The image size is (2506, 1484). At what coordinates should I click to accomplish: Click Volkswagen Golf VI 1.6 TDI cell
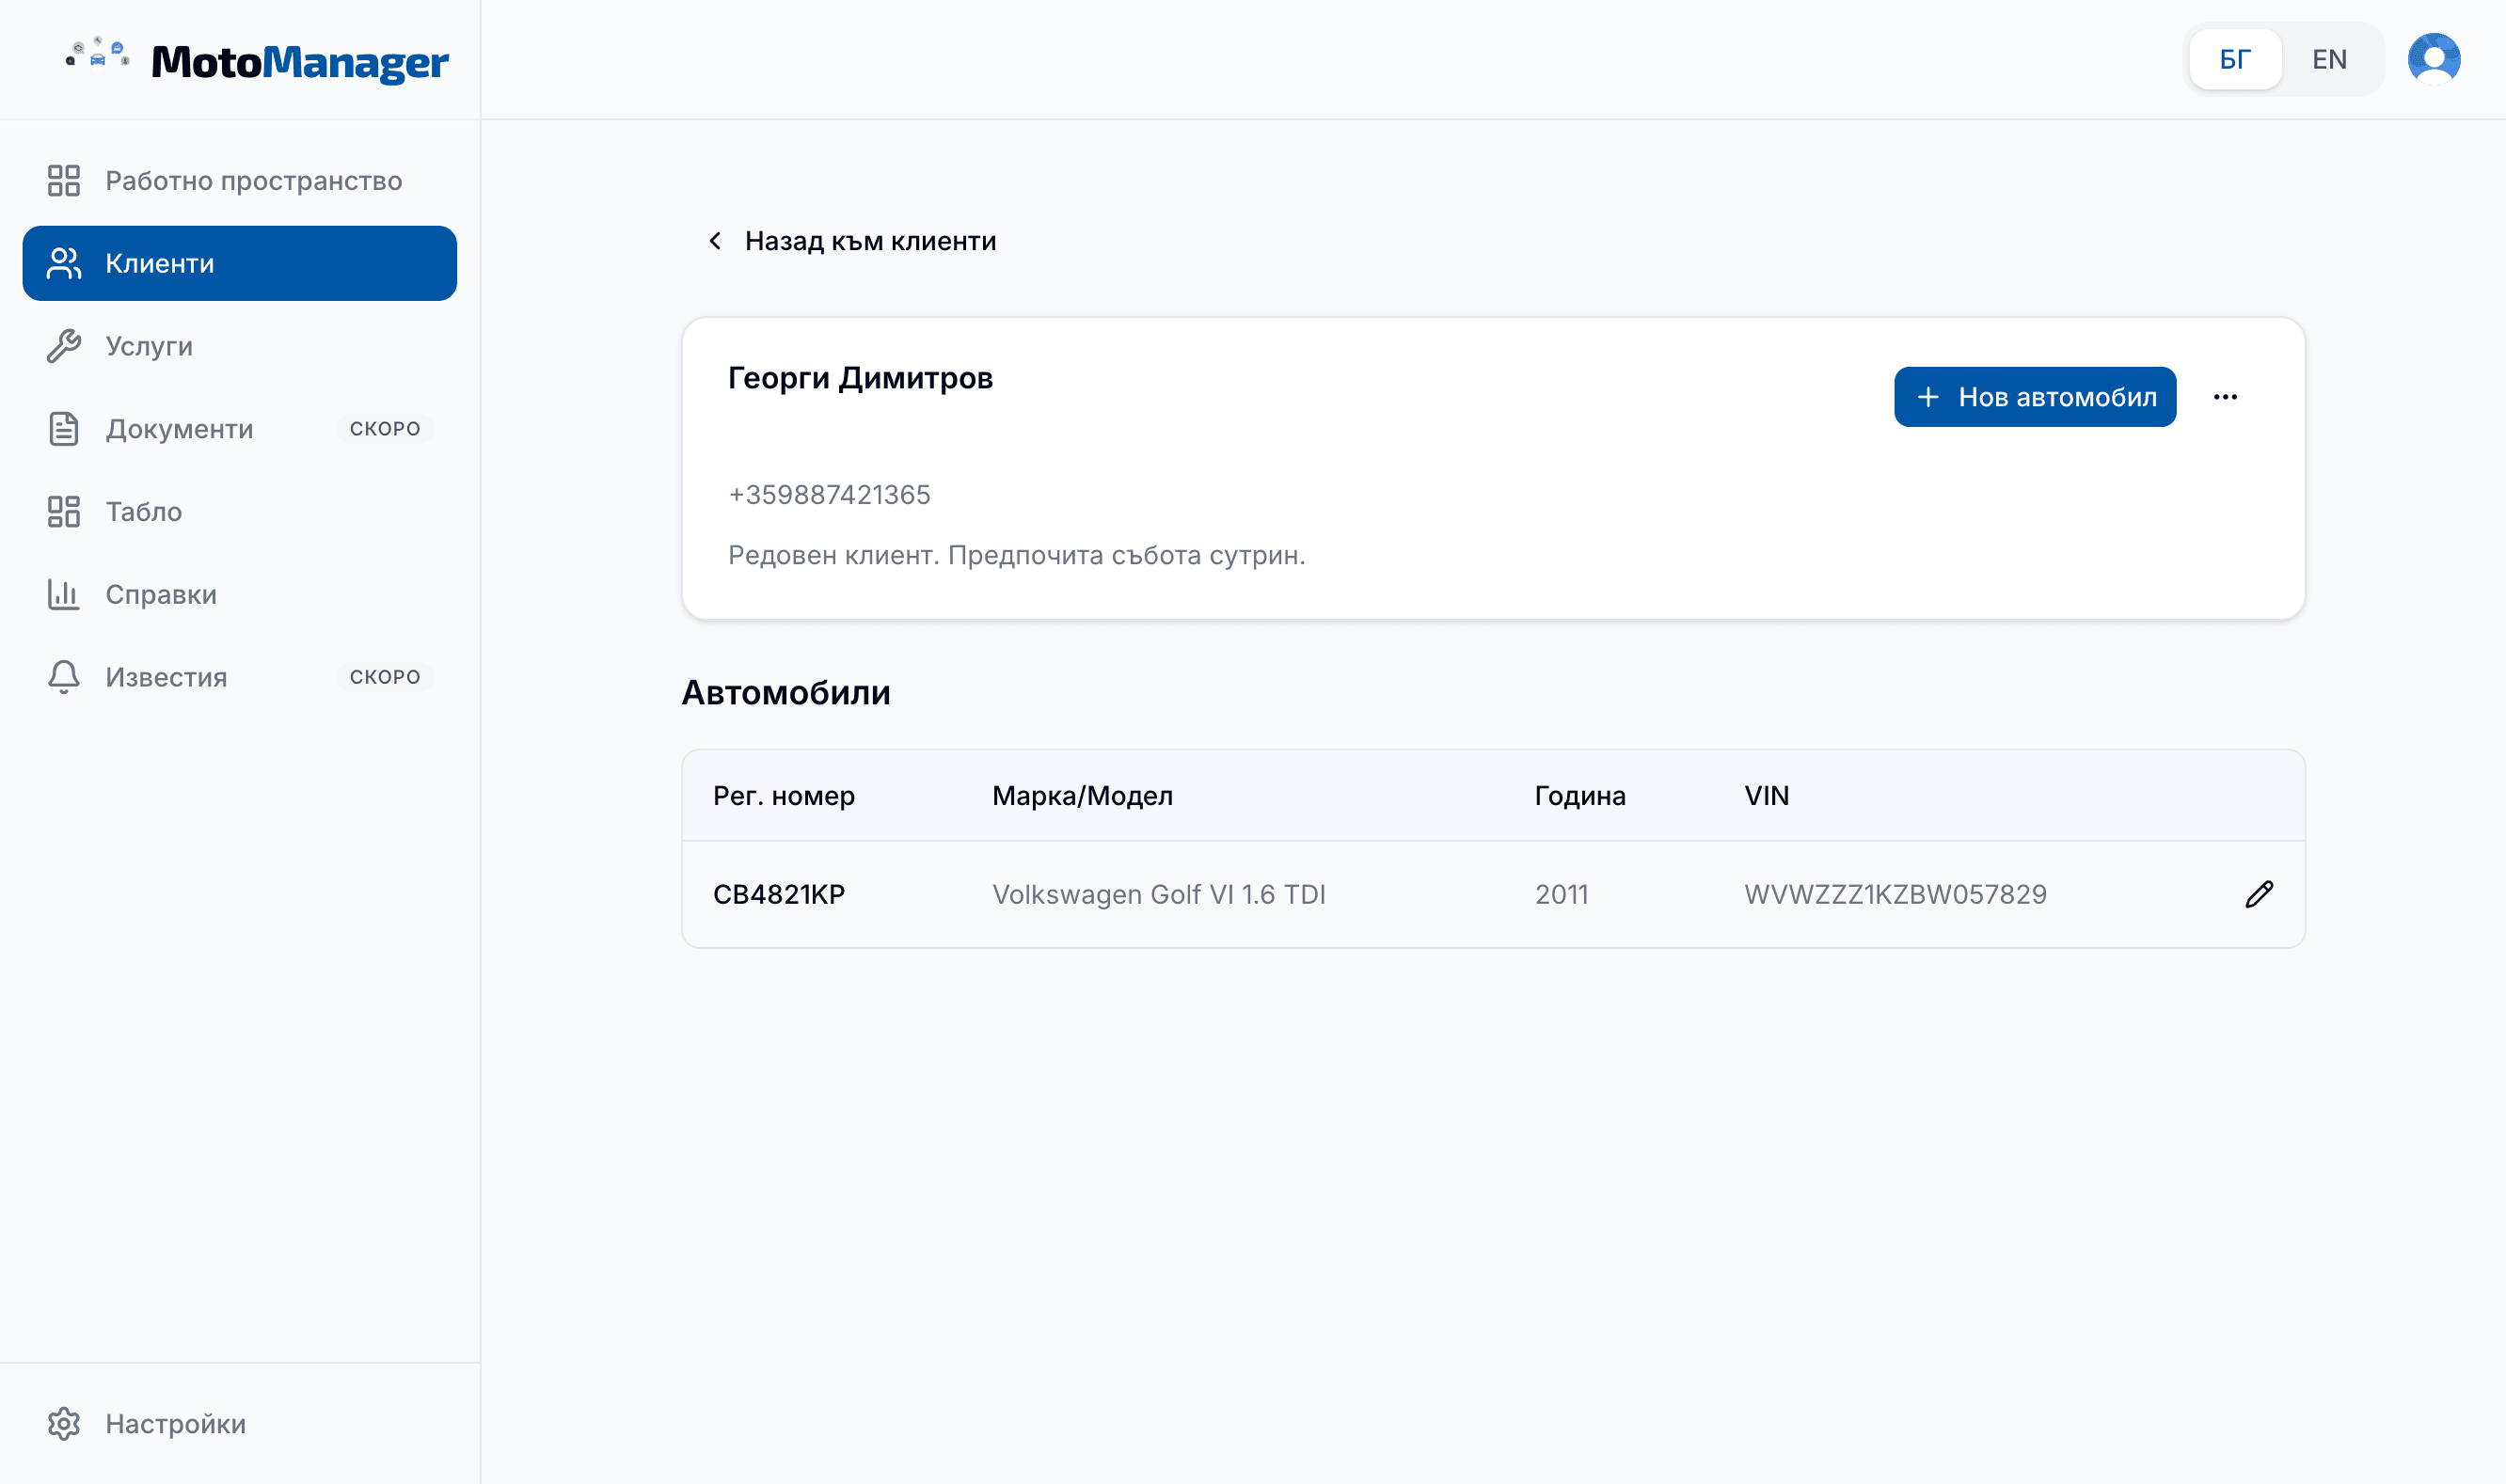pyautogui.click(x=1159, y=894)
